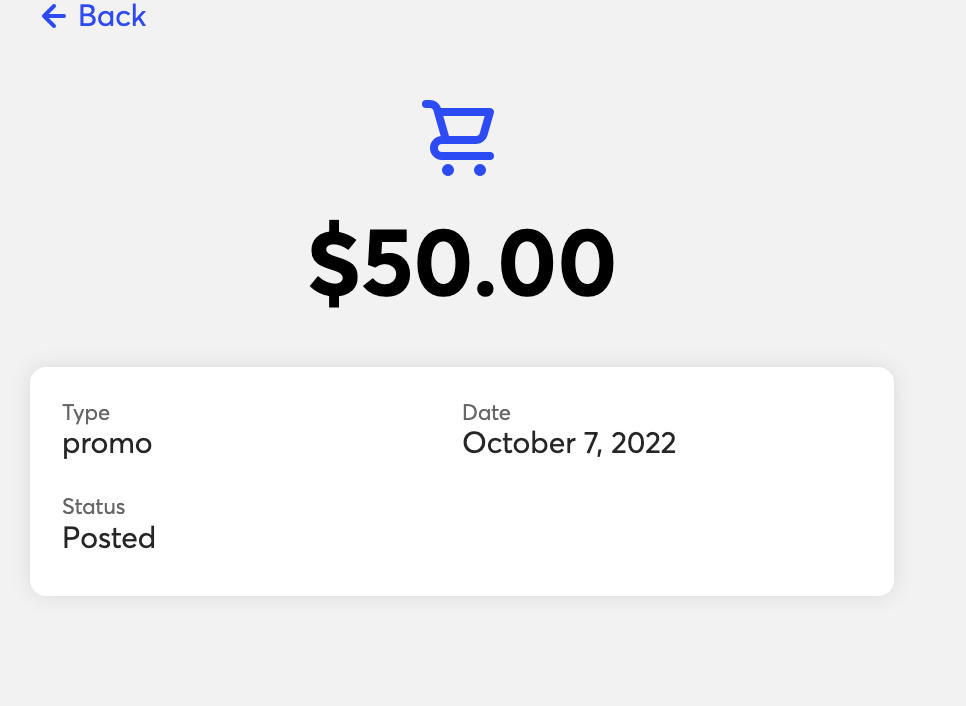Click the cart icon's handle
This screenshot has height=706, width=966.
[x=431, y=105]
